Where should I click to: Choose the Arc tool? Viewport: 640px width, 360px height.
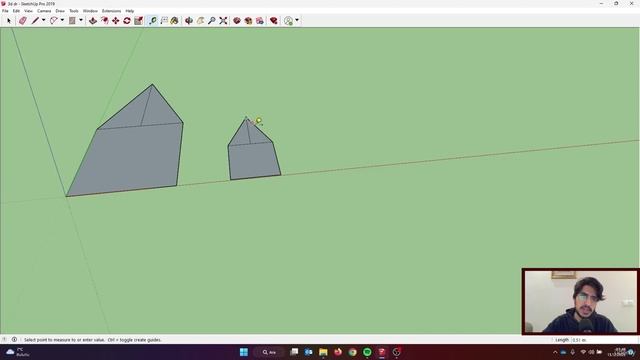[x=53, y=20]
